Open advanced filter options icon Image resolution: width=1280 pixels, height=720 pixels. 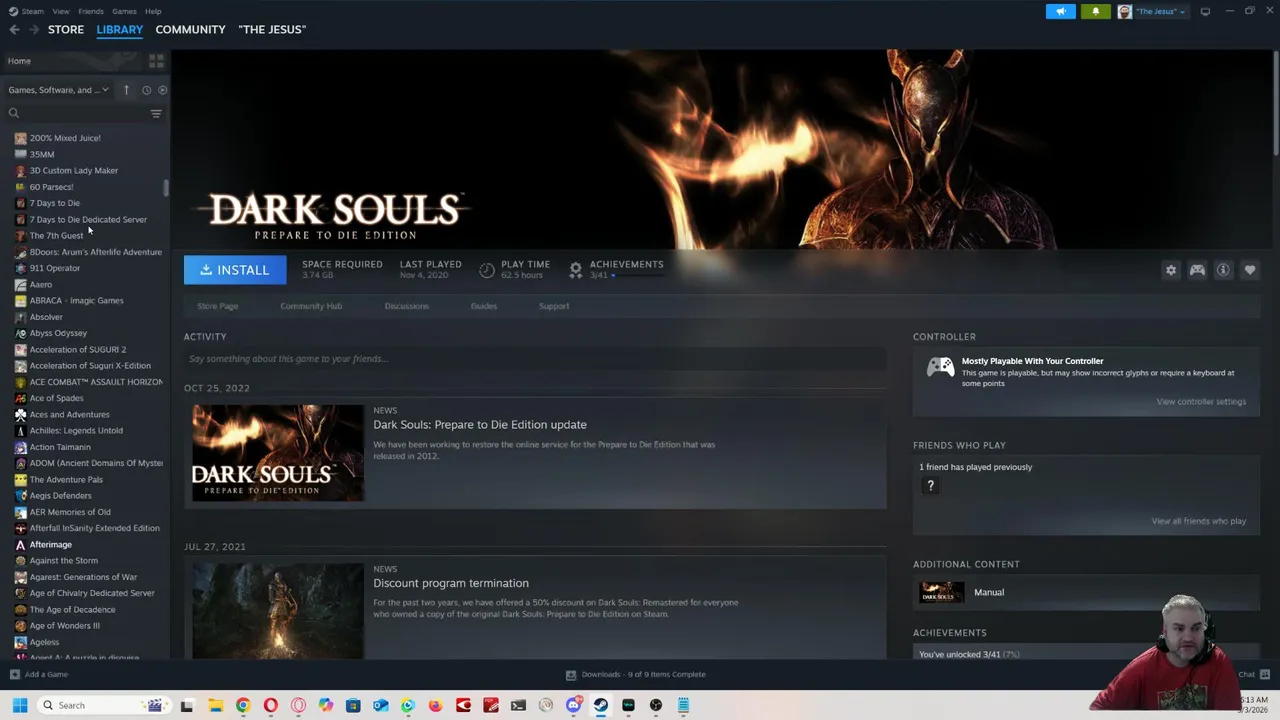click(x=156, y=114)
